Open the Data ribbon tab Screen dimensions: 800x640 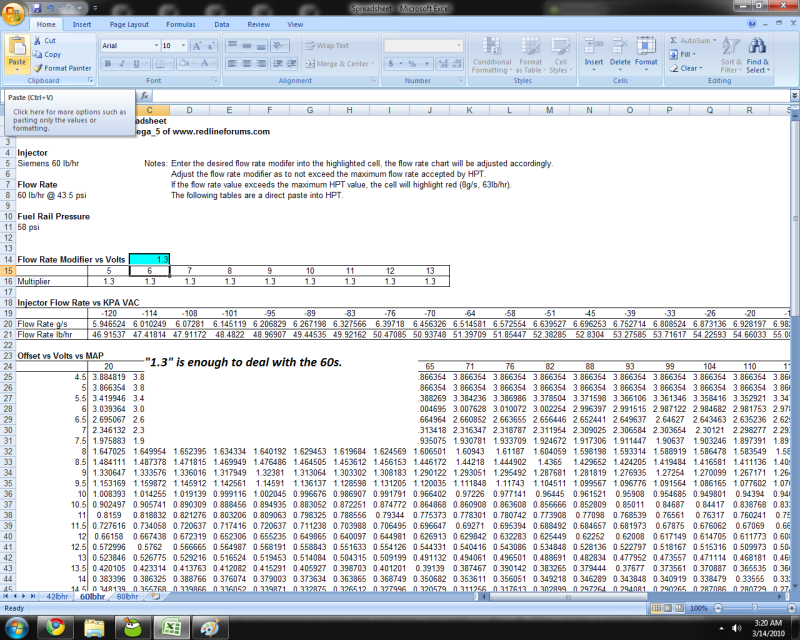[x=221, y=24]
